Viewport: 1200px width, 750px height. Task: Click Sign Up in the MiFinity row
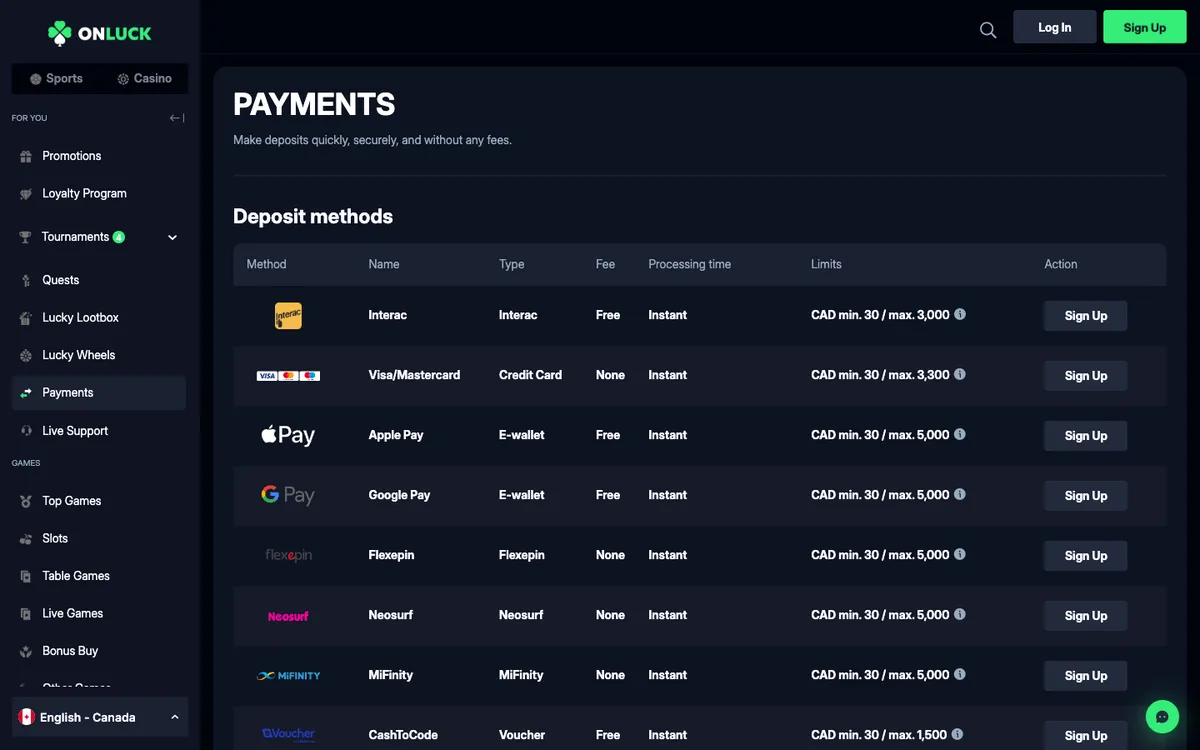(1085, 676)
